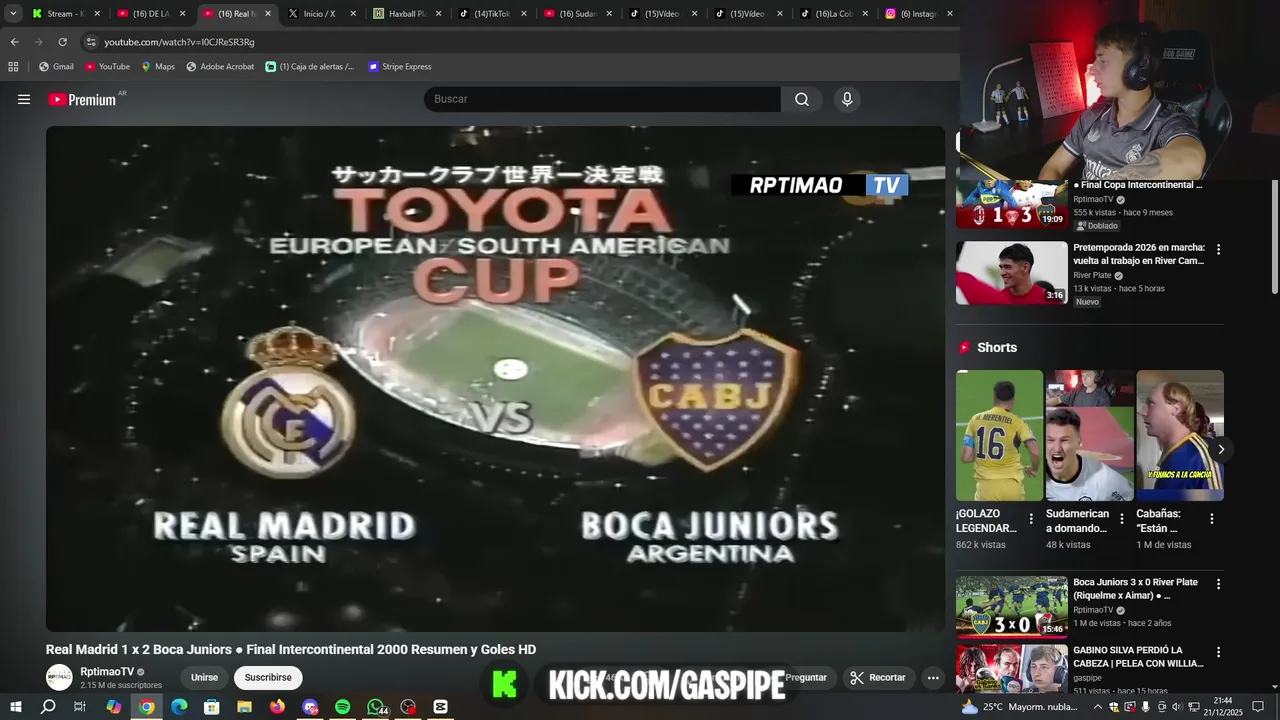Click the Unirse button
Viewport: 1280px width, 720px height.
click(204, 677)
